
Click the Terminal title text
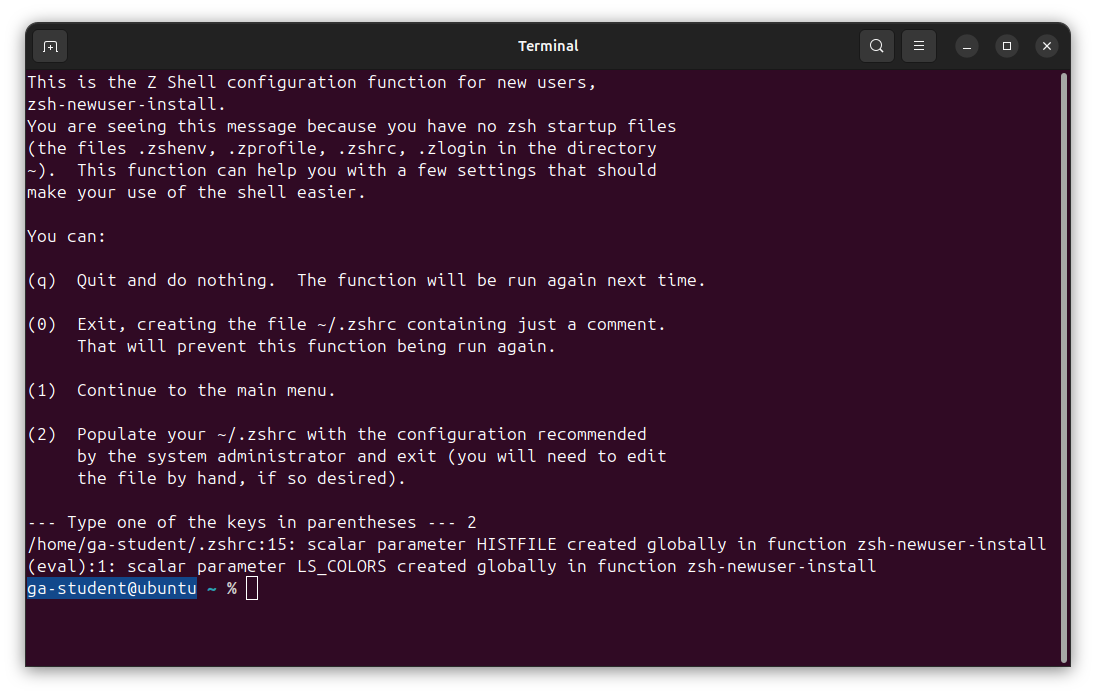point(548,46)
